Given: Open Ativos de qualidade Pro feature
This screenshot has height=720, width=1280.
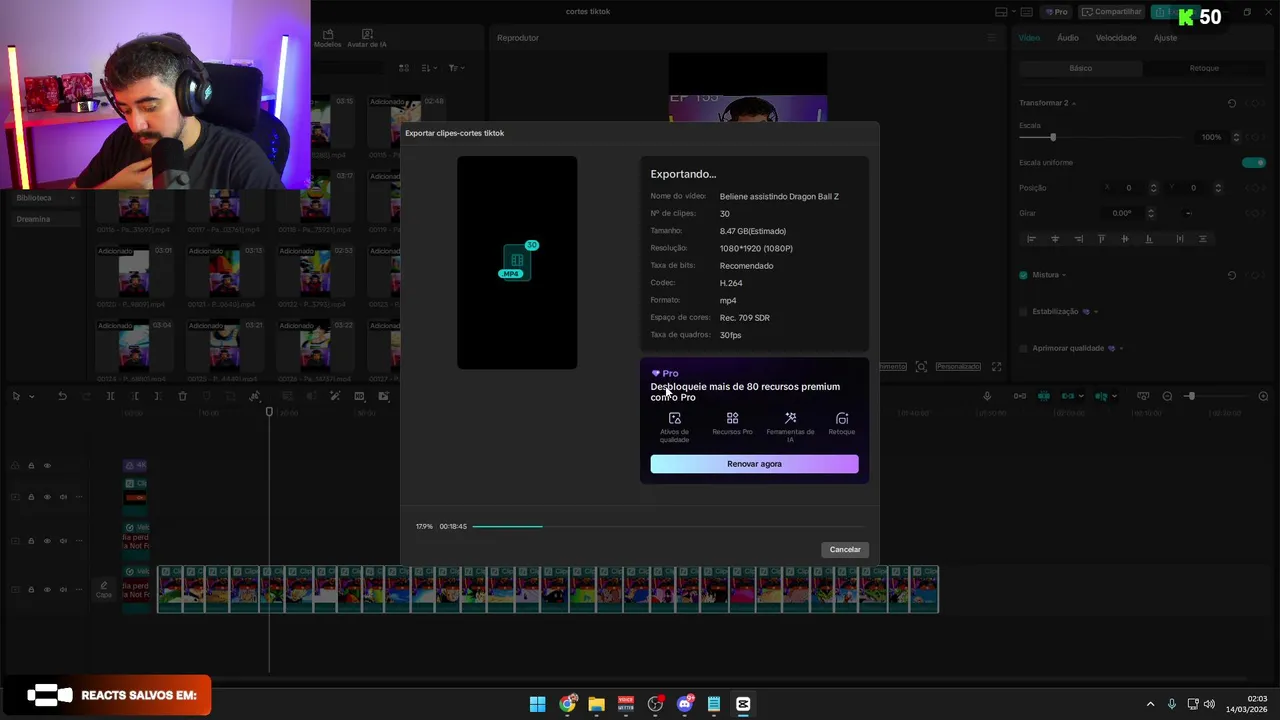Looking at the screenshot, I should click(x=674, y=427).
